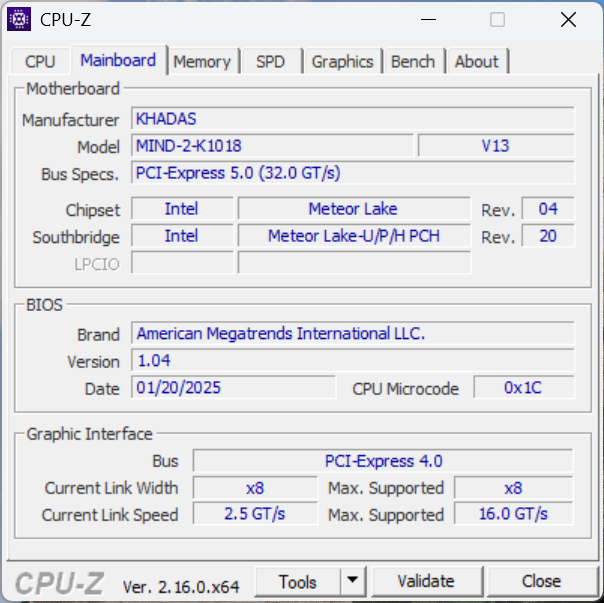604x603 pixels.
Task: Click the Chipset name Meteor Lake
Action: pyautogui.click(x=354, y=208)
